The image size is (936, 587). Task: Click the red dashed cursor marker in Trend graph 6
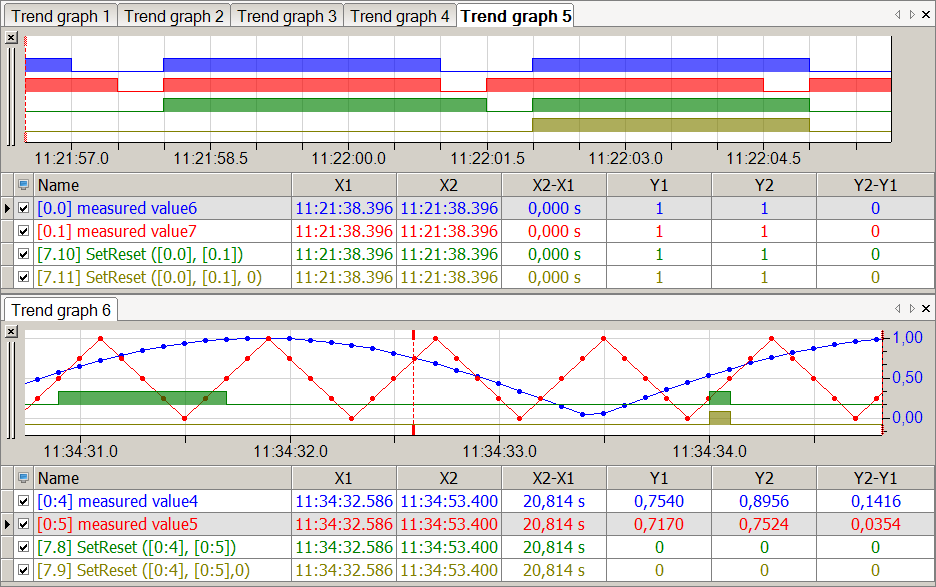click(x=413, y=335)
